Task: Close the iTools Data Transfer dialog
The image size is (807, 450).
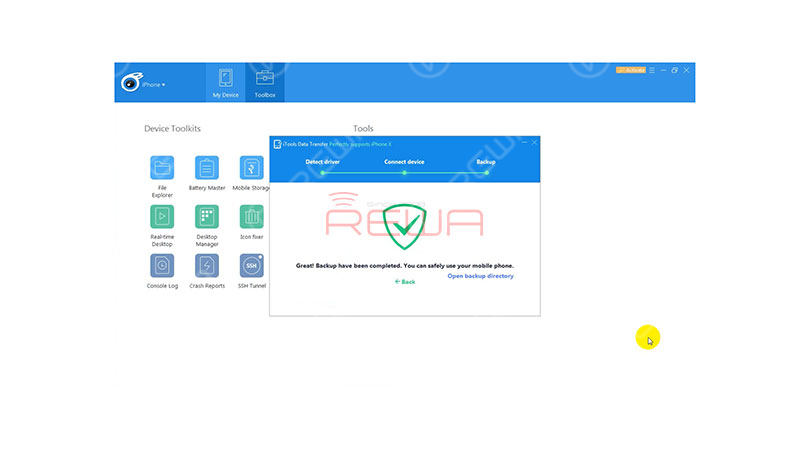Action: (x=534, y=143)
